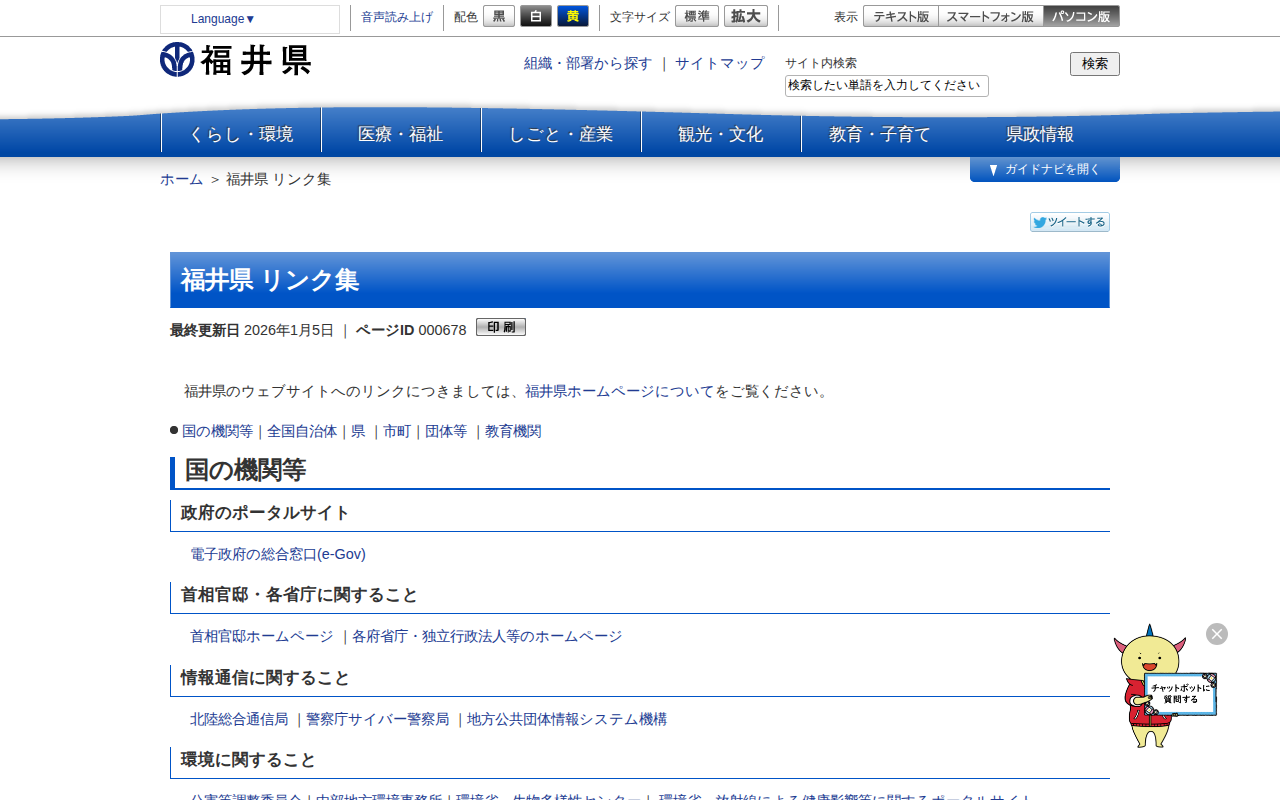Open 教育・子育て menu
This screenshot has height=800, width=1280.
click(x=880, y=134)
